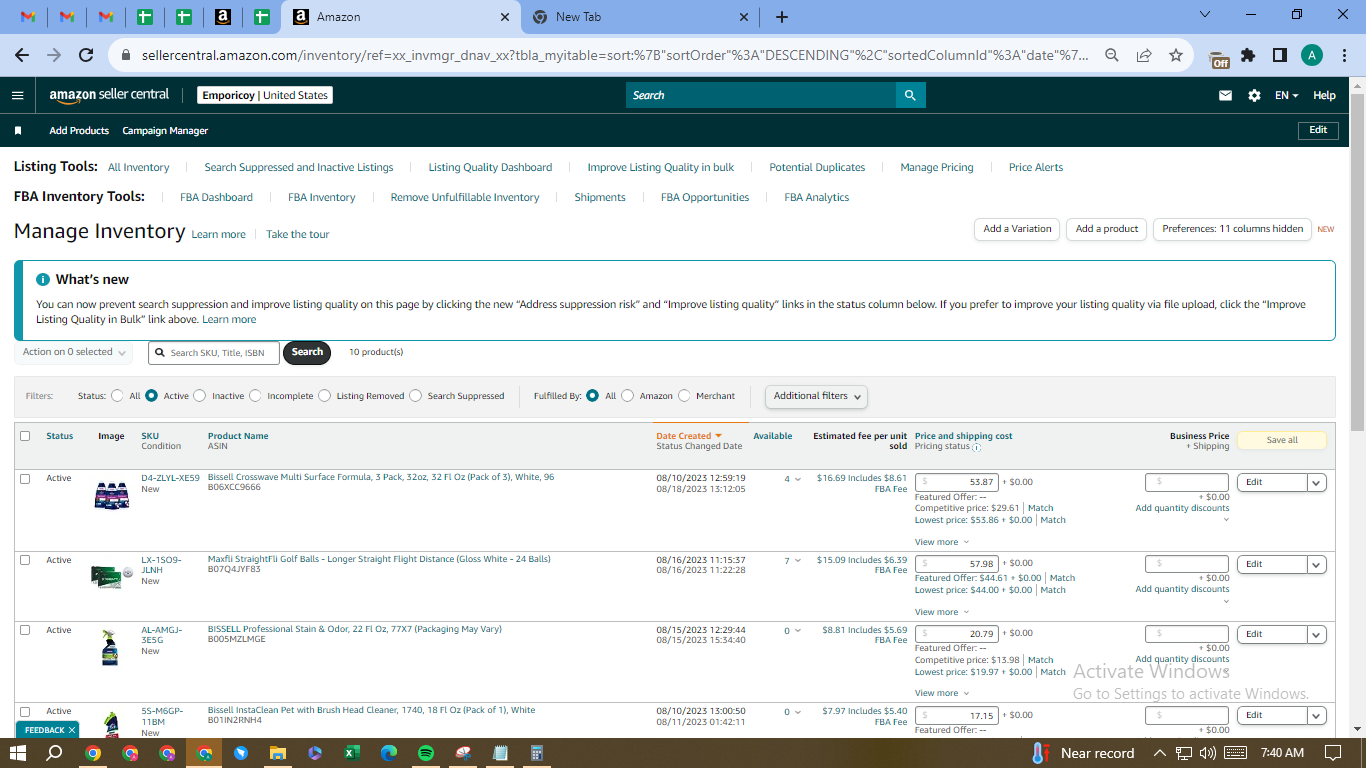
Task: Follow the Take the tour link
Action: coord(297,234)
